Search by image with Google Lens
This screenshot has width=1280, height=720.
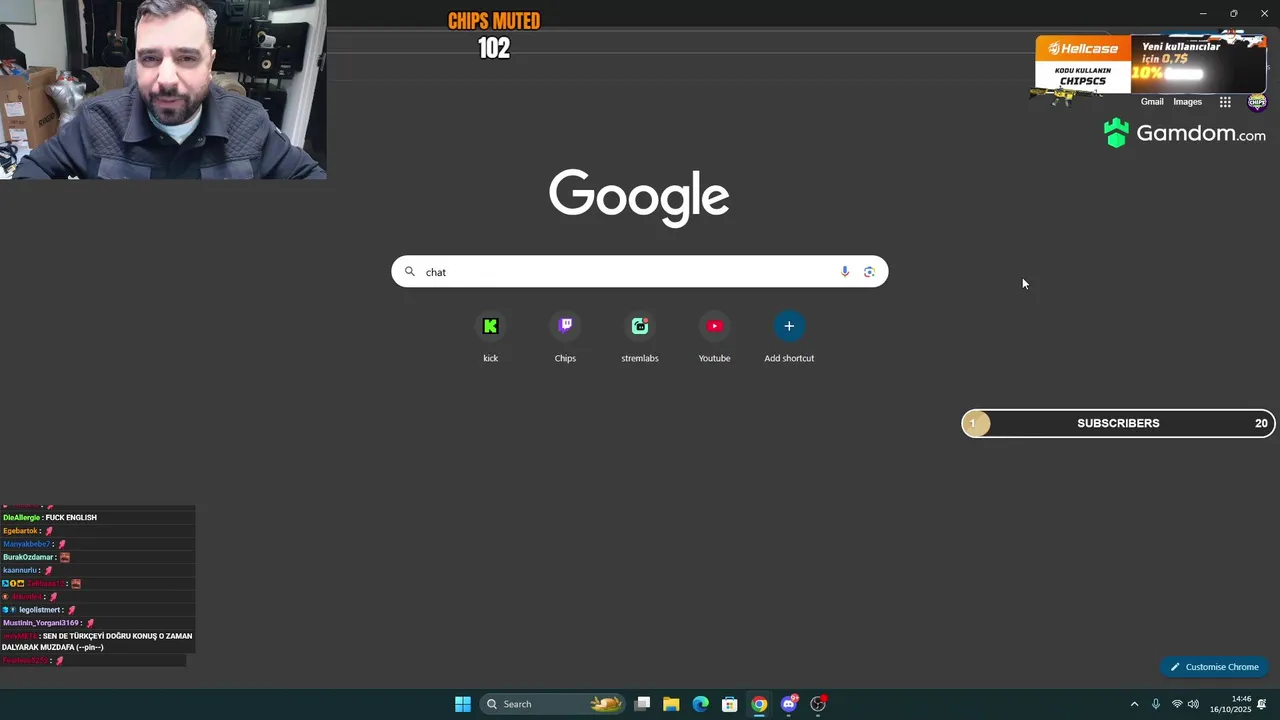click(869, 272)
